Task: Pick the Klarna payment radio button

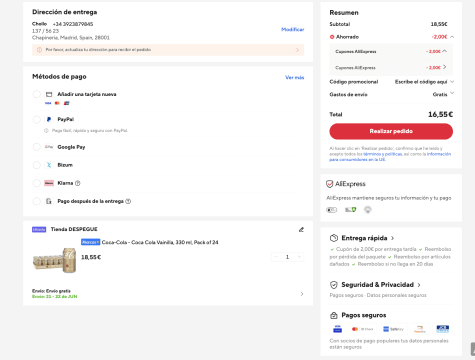Action: pos(37,183)
